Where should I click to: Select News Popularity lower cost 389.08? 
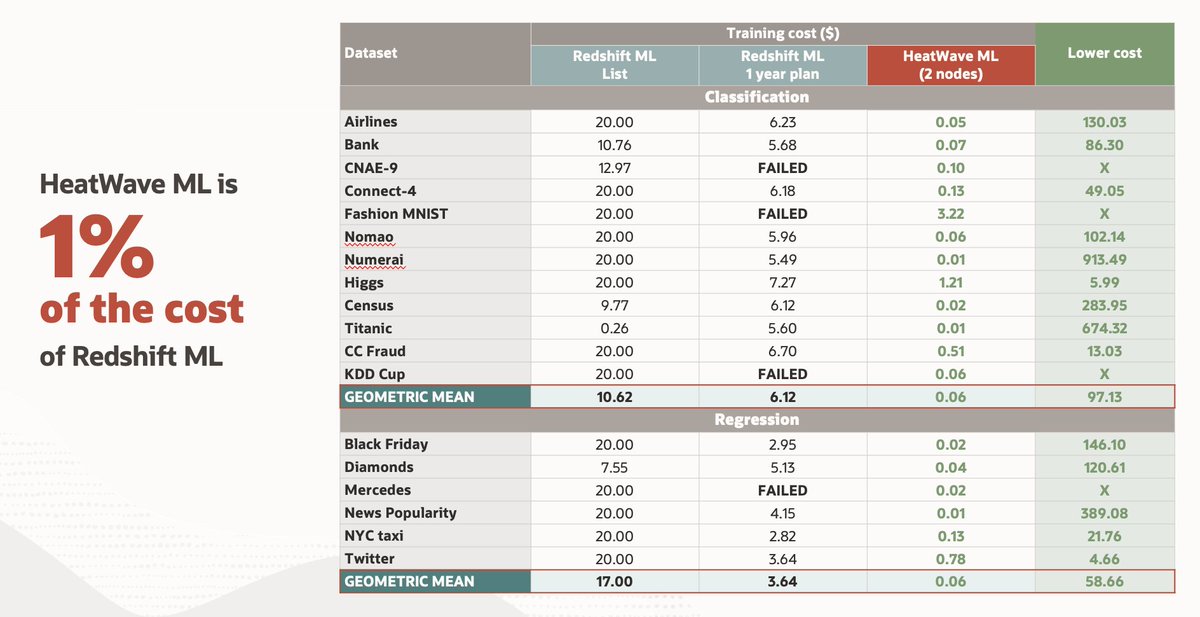coord(1104,513)
